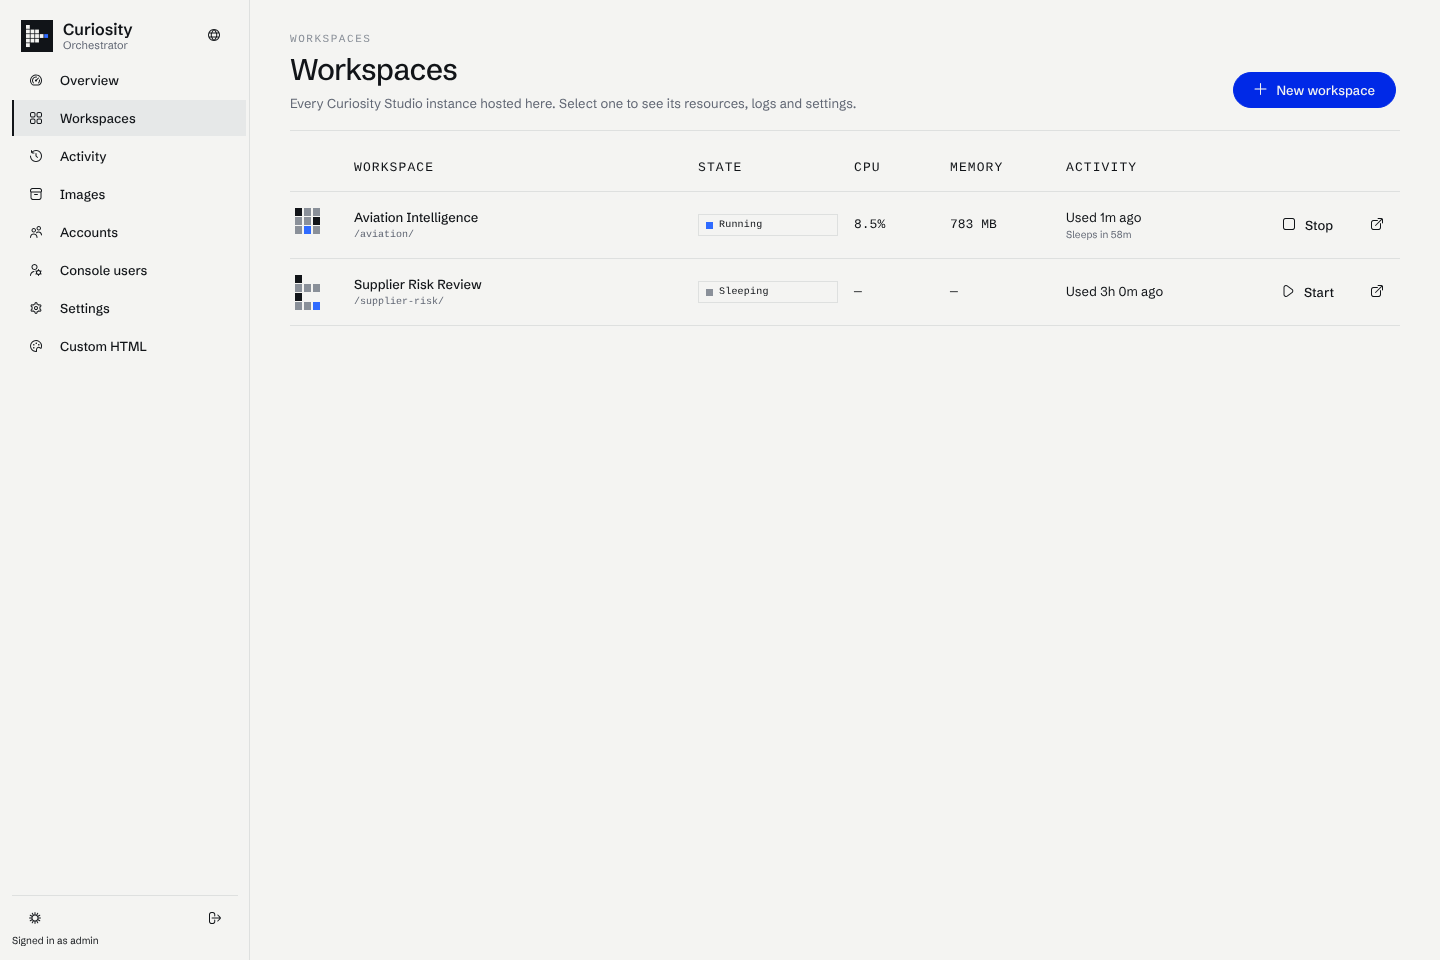Image resolution: width=1440 pixels, height=960 pixels.
Task: Click the /supplier-risk/ path text
Action: 399,301
